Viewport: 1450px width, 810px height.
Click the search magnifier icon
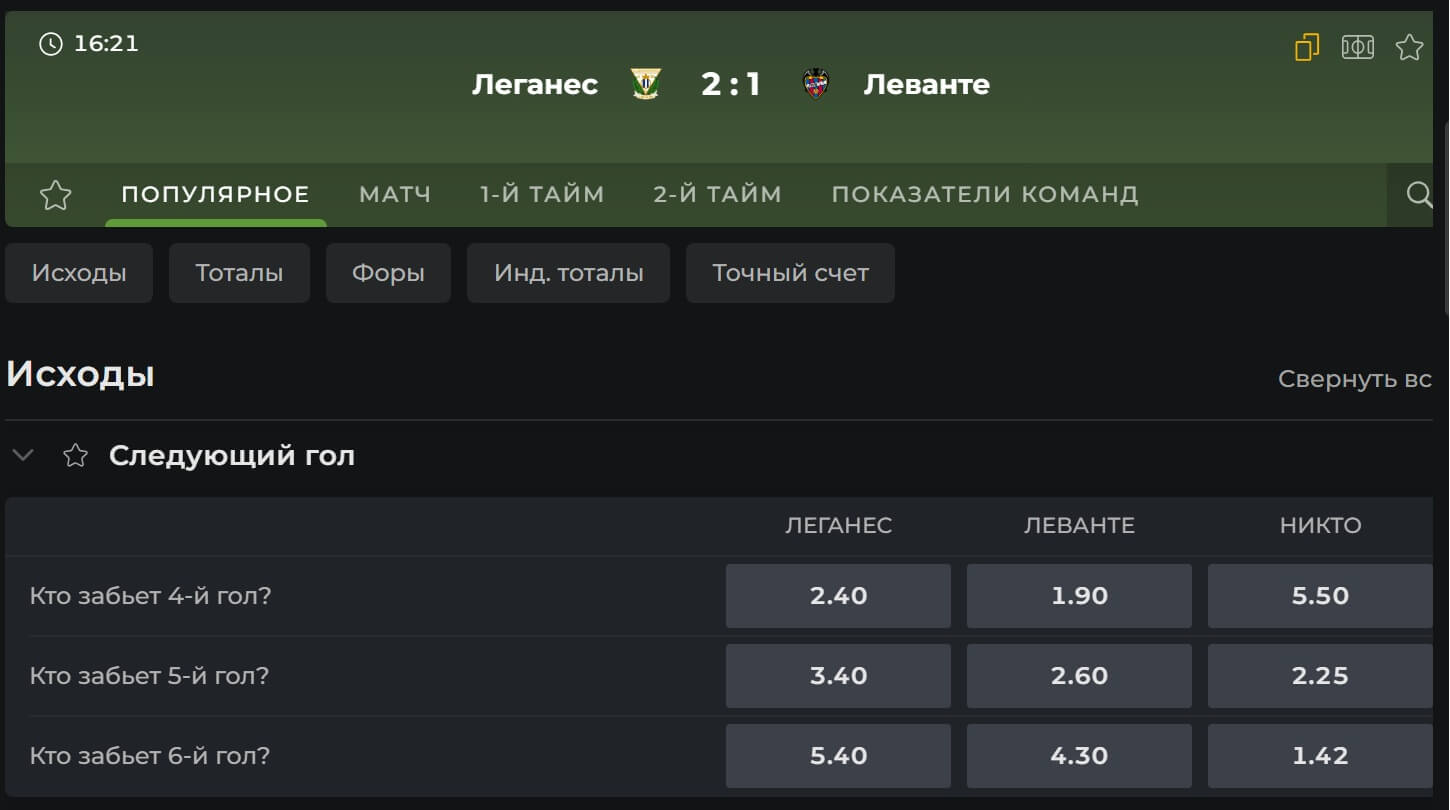1418,194
